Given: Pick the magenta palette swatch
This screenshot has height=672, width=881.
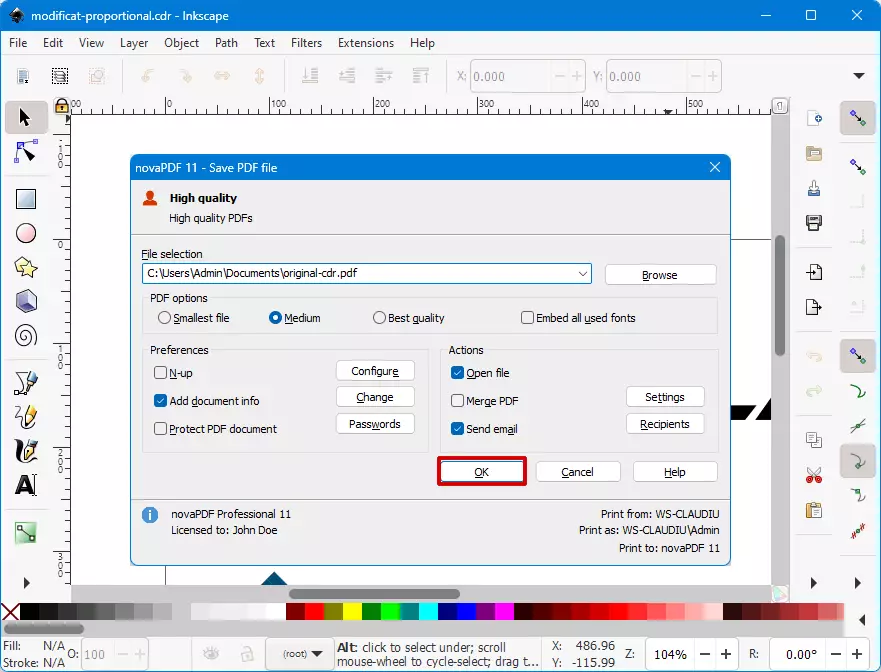Looking at the screenshot, I should click(x=504, y=611).
